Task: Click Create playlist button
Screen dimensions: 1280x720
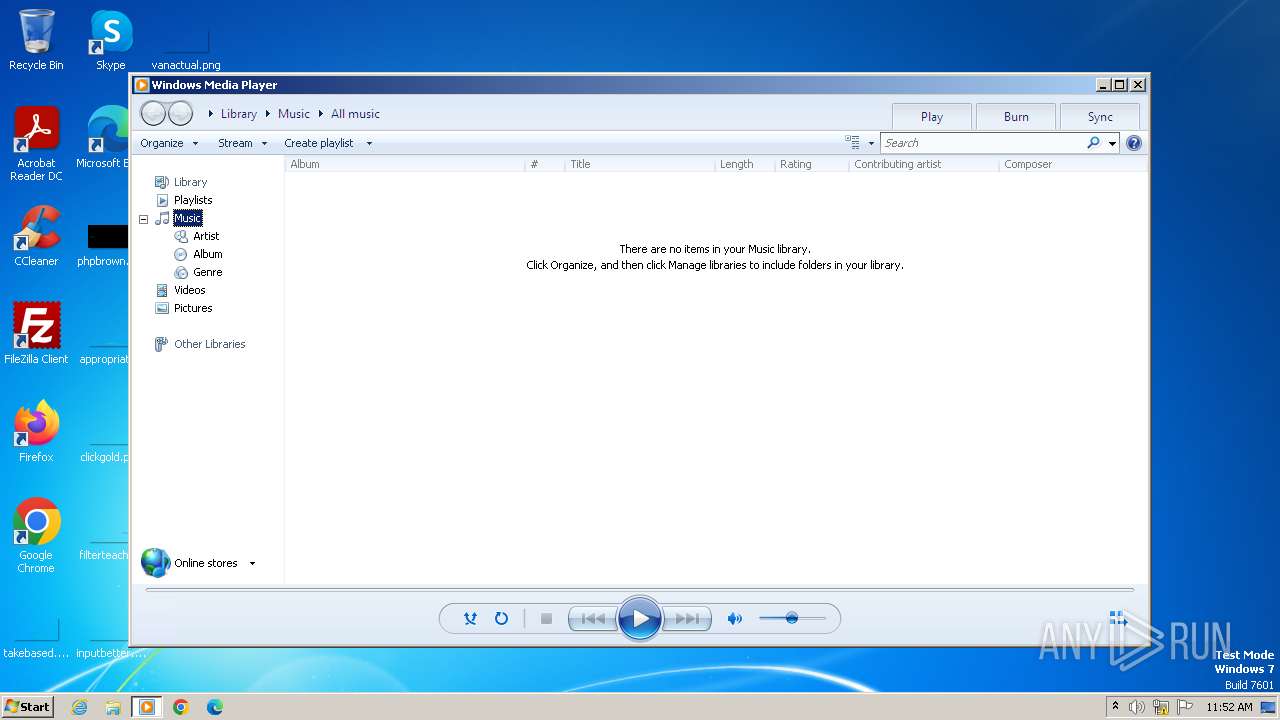Action: pyautogui.click(x=318, y=143)
